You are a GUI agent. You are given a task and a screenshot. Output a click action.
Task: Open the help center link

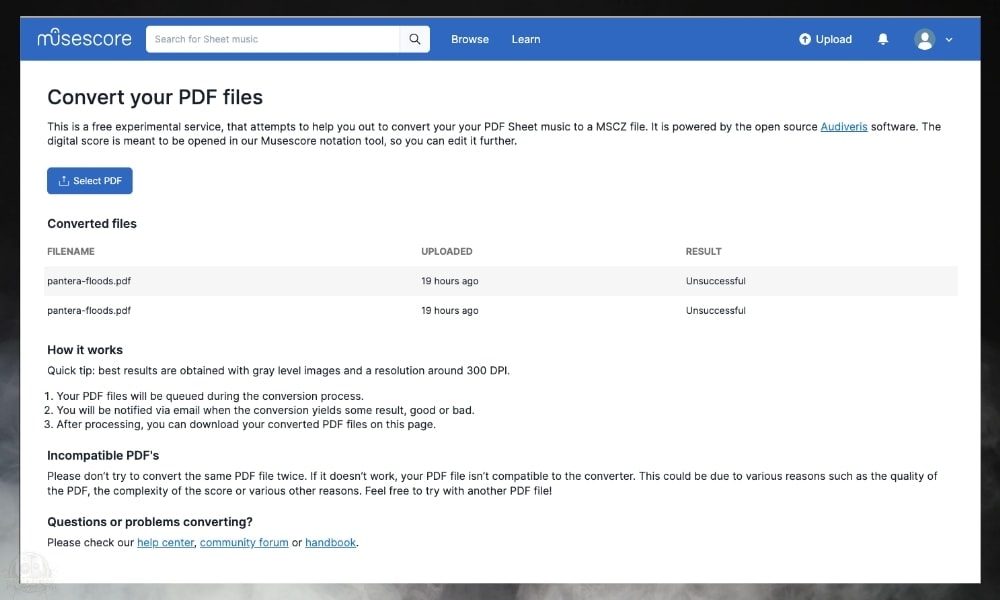(x=166, y=542)
